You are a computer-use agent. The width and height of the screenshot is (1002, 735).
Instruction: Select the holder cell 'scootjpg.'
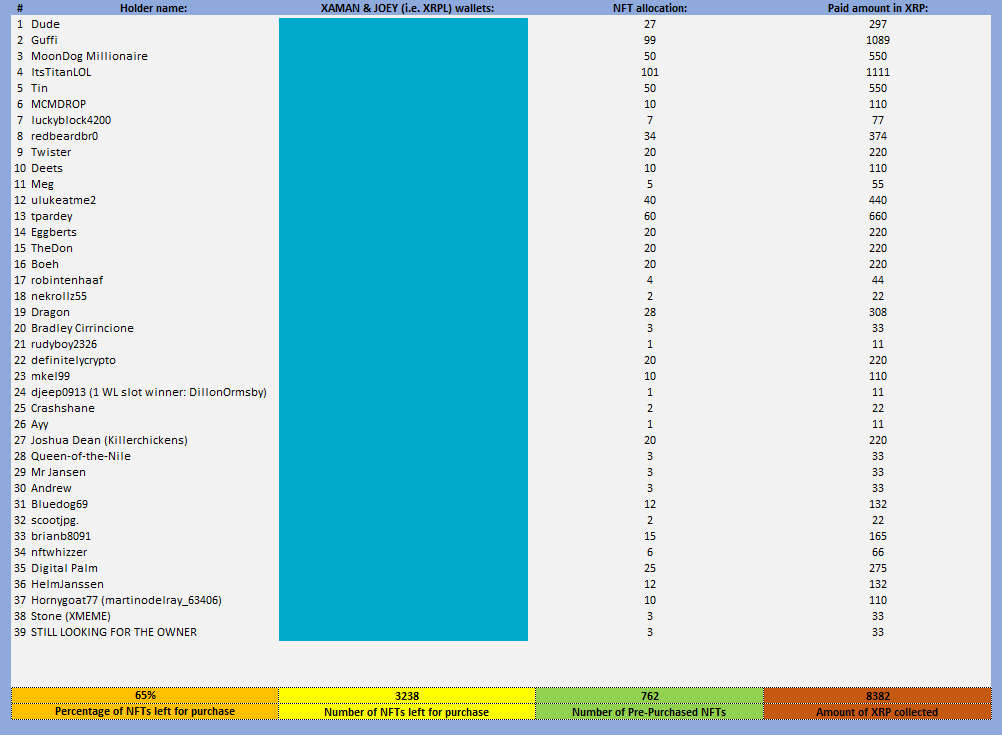coord(55,520)
